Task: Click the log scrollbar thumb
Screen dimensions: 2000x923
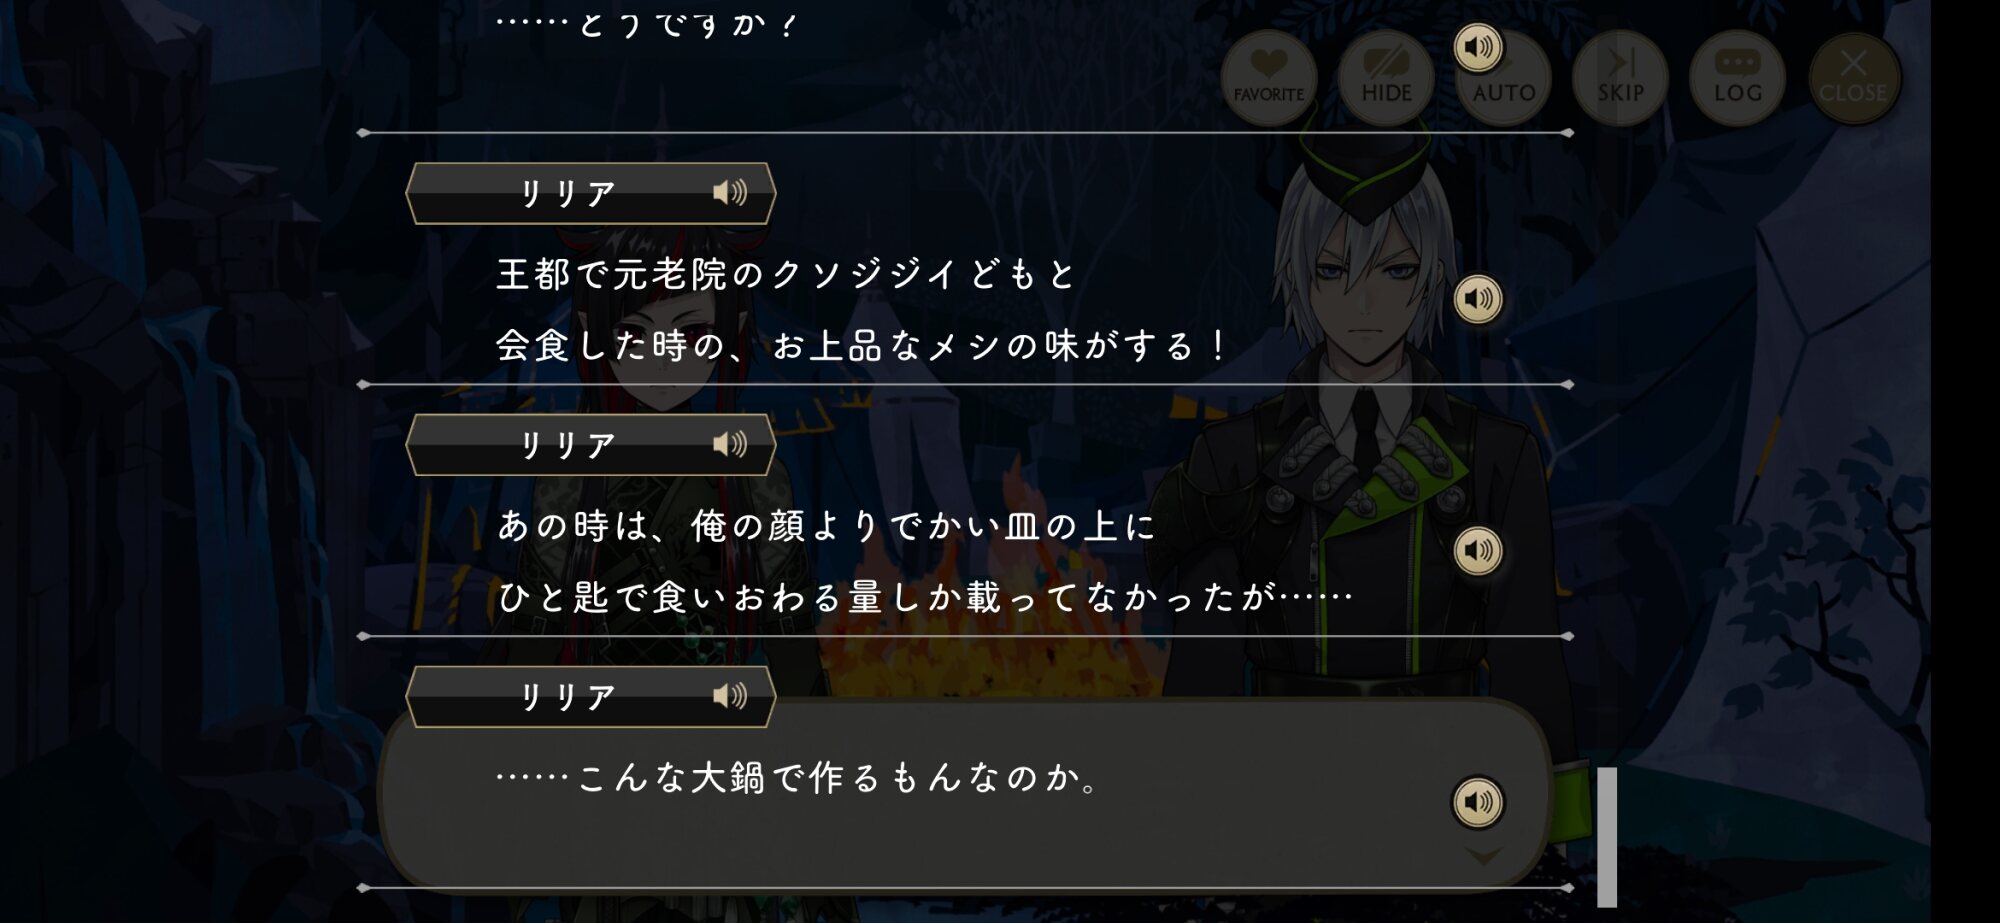Action: coord(1607,837)
